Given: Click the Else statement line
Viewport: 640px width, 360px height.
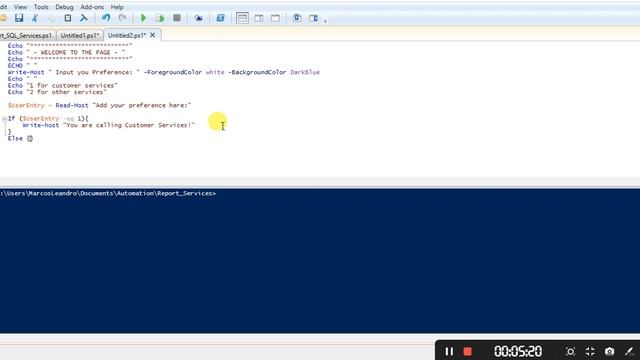Looking at the screenshot, I should [x=20, y=138].
